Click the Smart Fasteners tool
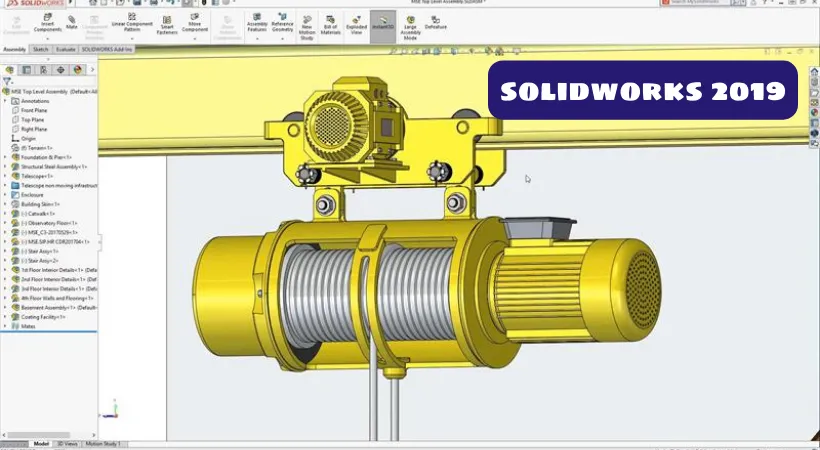This screenshot has width=820, height=450. pos(167,25)
